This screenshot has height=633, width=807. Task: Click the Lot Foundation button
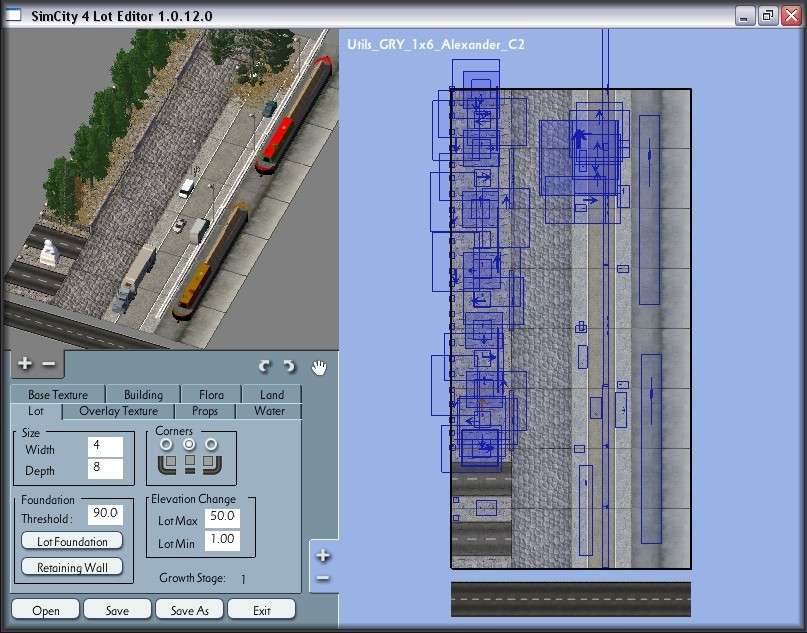(x=72, y=541)
